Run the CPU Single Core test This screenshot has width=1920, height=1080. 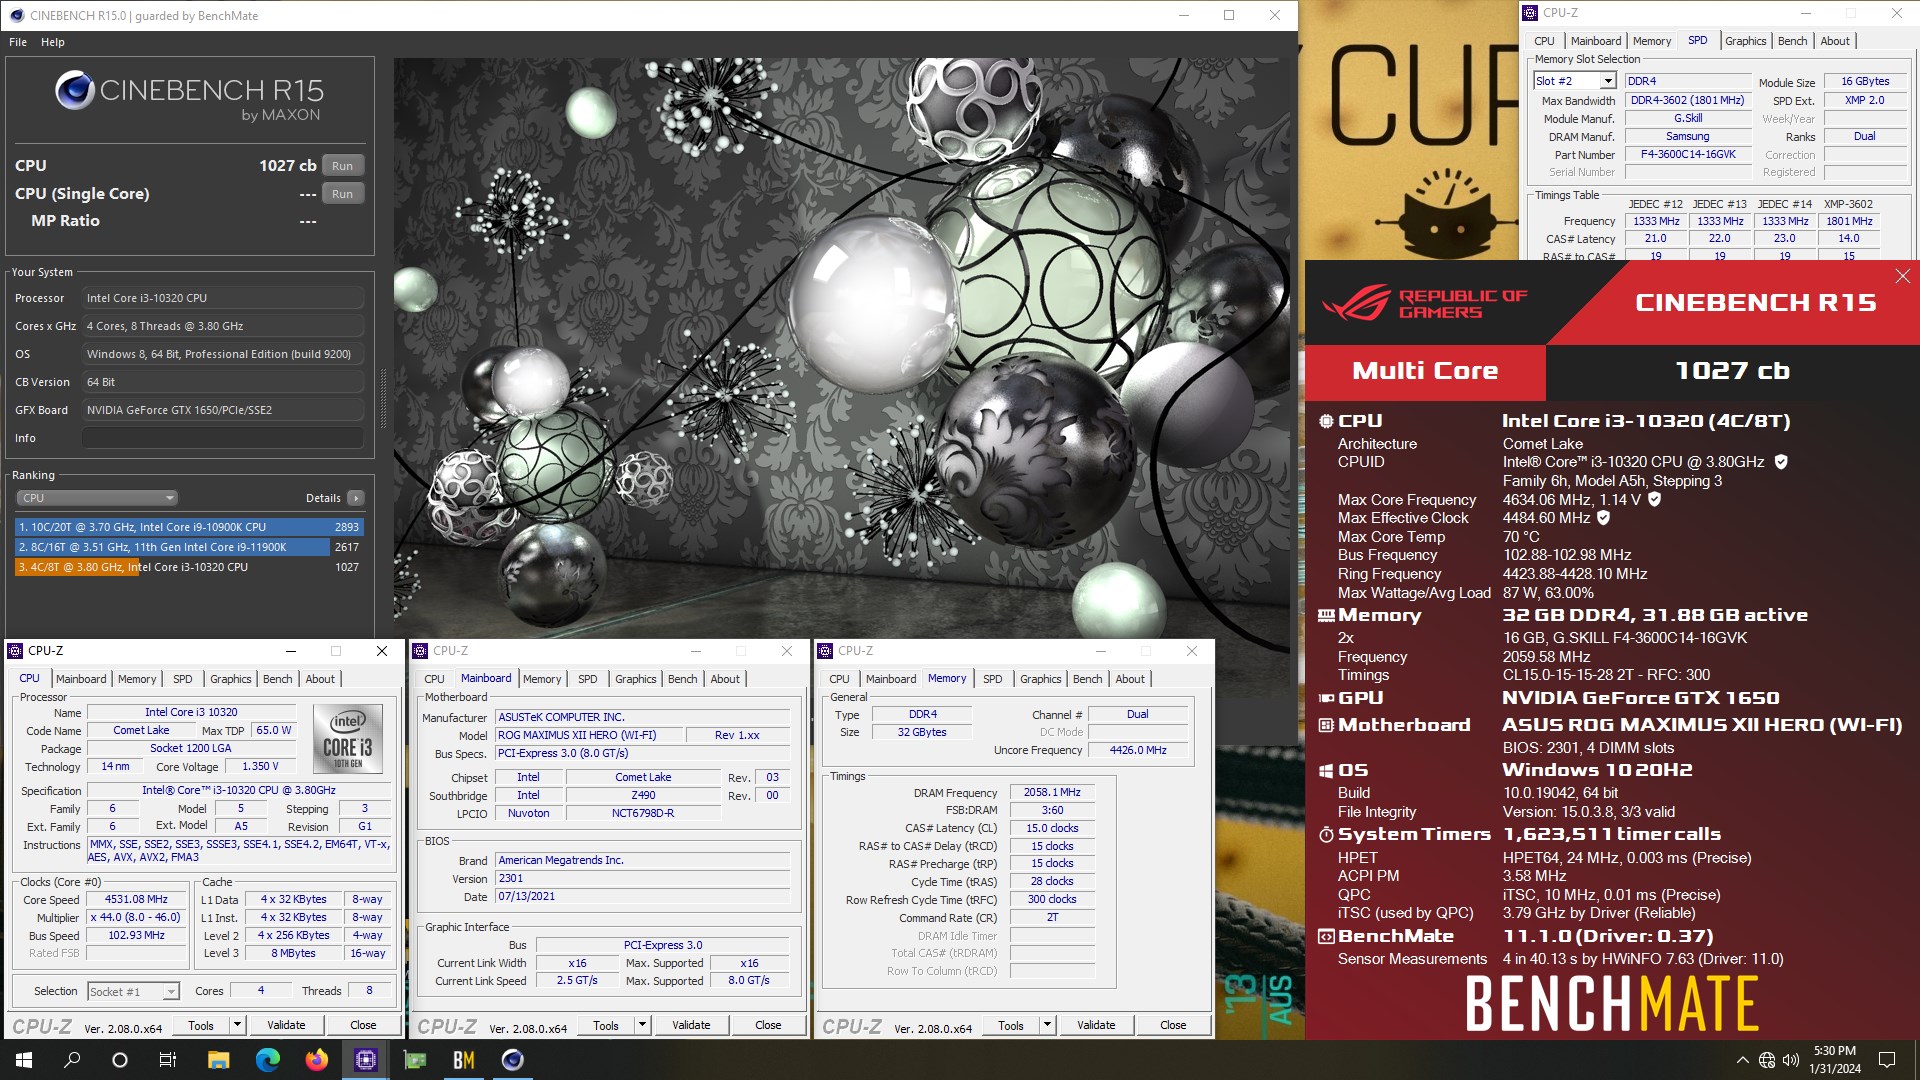(342, 194)
